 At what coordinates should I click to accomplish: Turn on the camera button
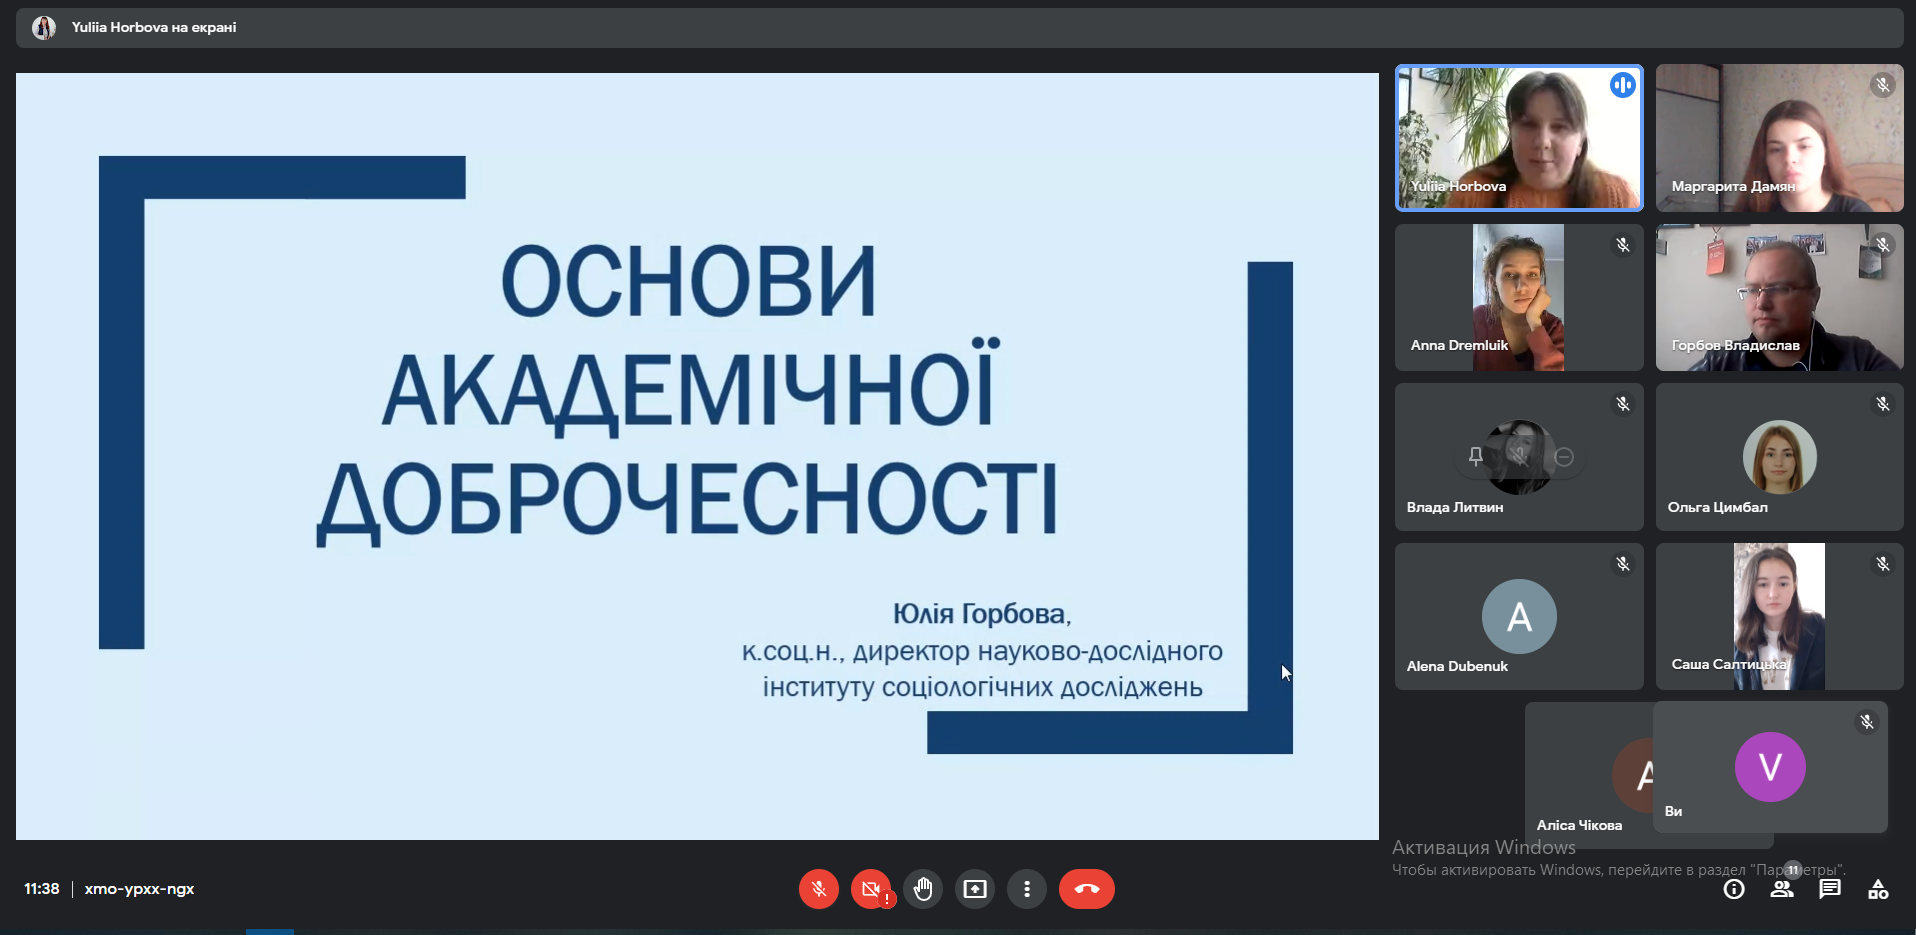[870, 889]
